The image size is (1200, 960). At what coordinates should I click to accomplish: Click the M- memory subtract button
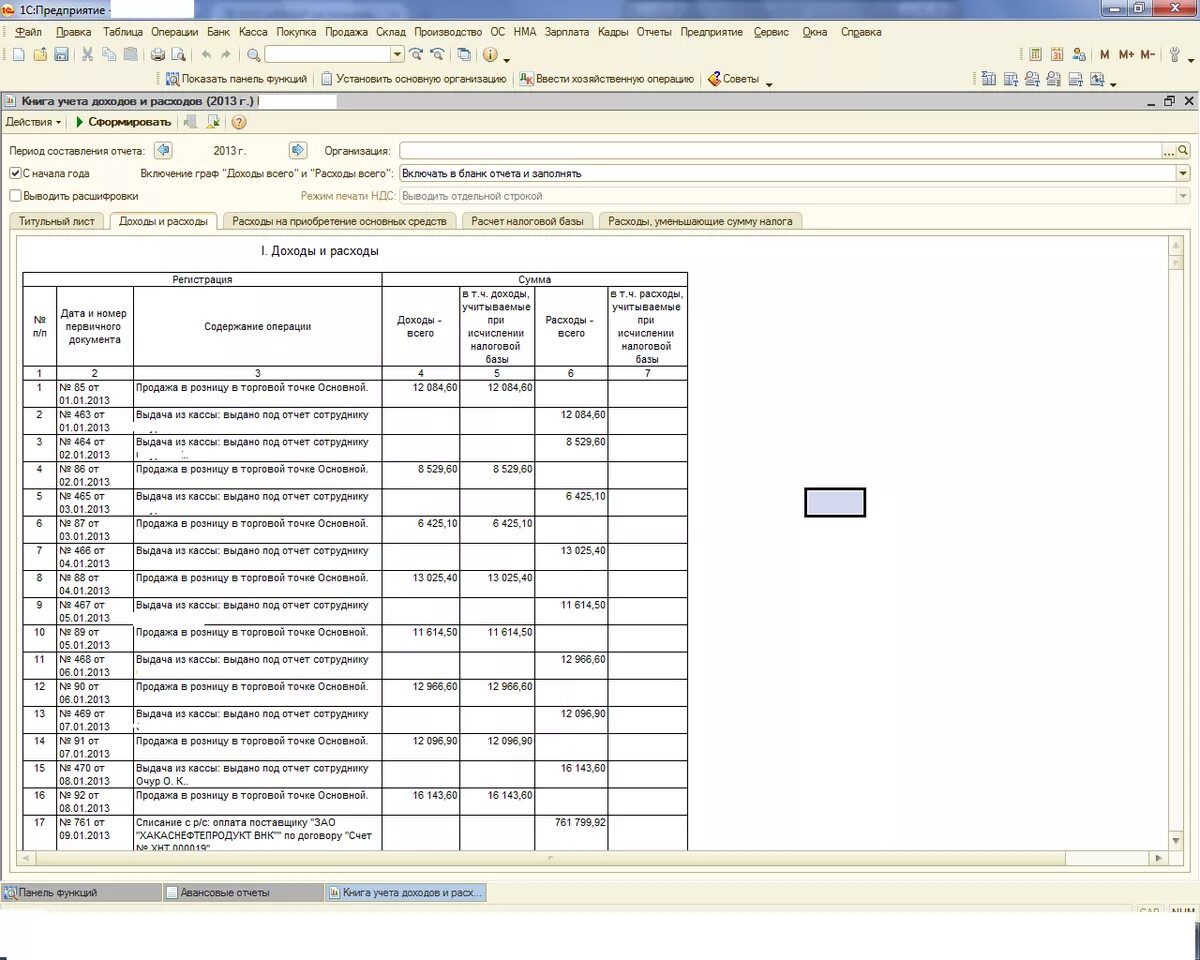point(1147,54)
